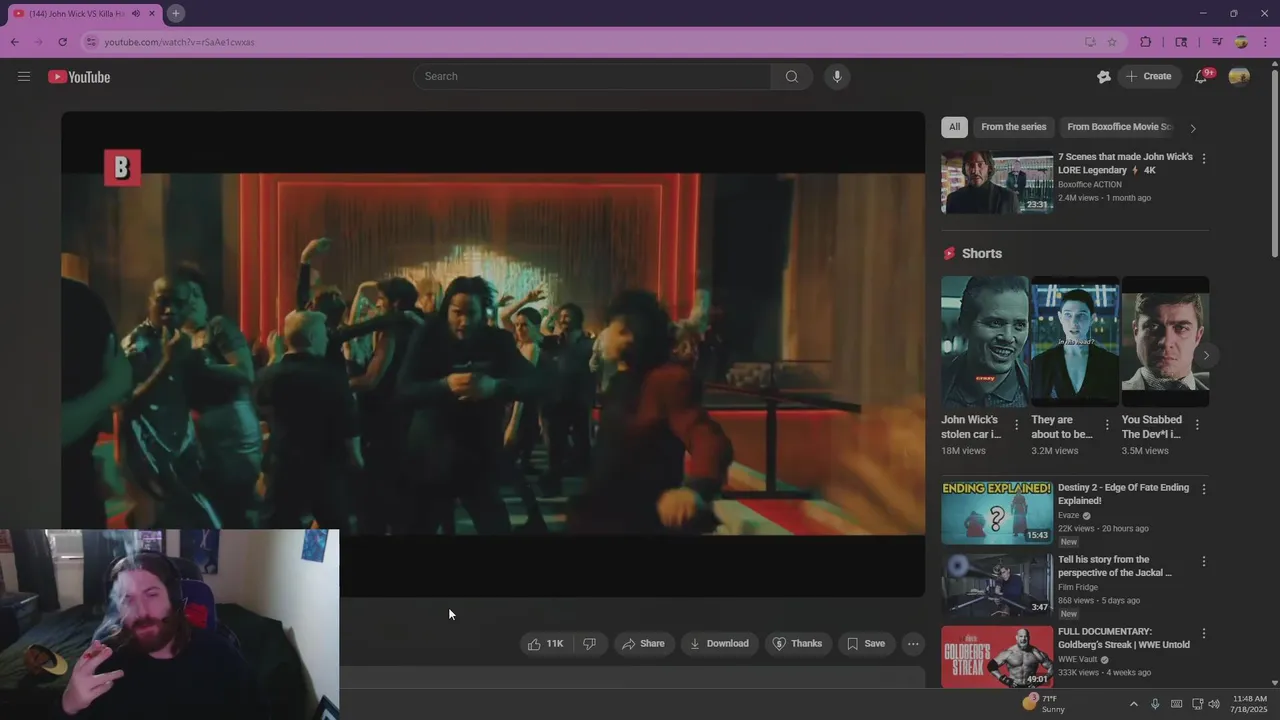Open taskbar volume speaker icon
This screenshot has height=720, width=1280.
(1214, 704)
